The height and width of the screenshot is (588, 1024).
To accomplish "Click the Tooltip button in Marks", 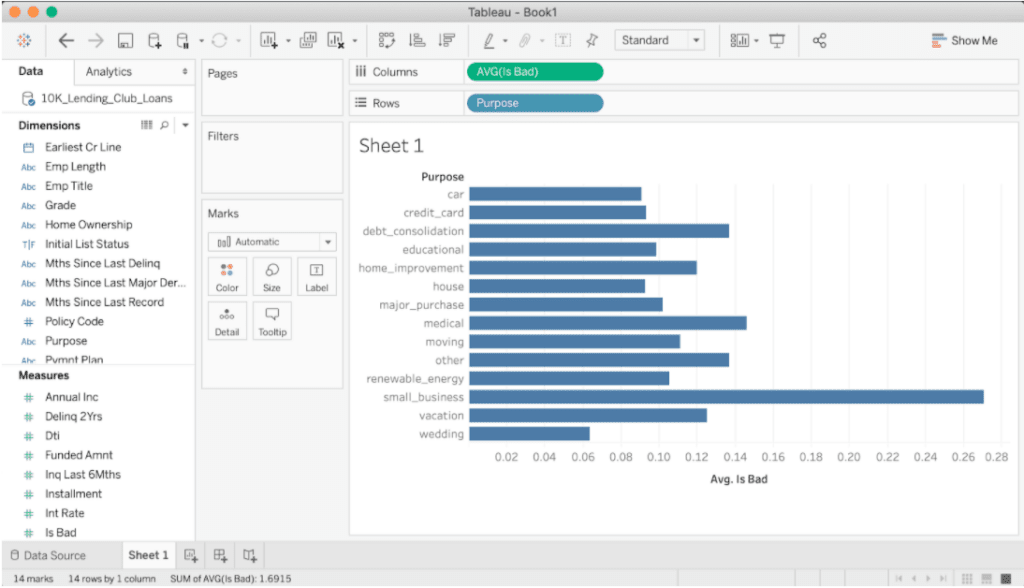I will (x=272, y=321).
